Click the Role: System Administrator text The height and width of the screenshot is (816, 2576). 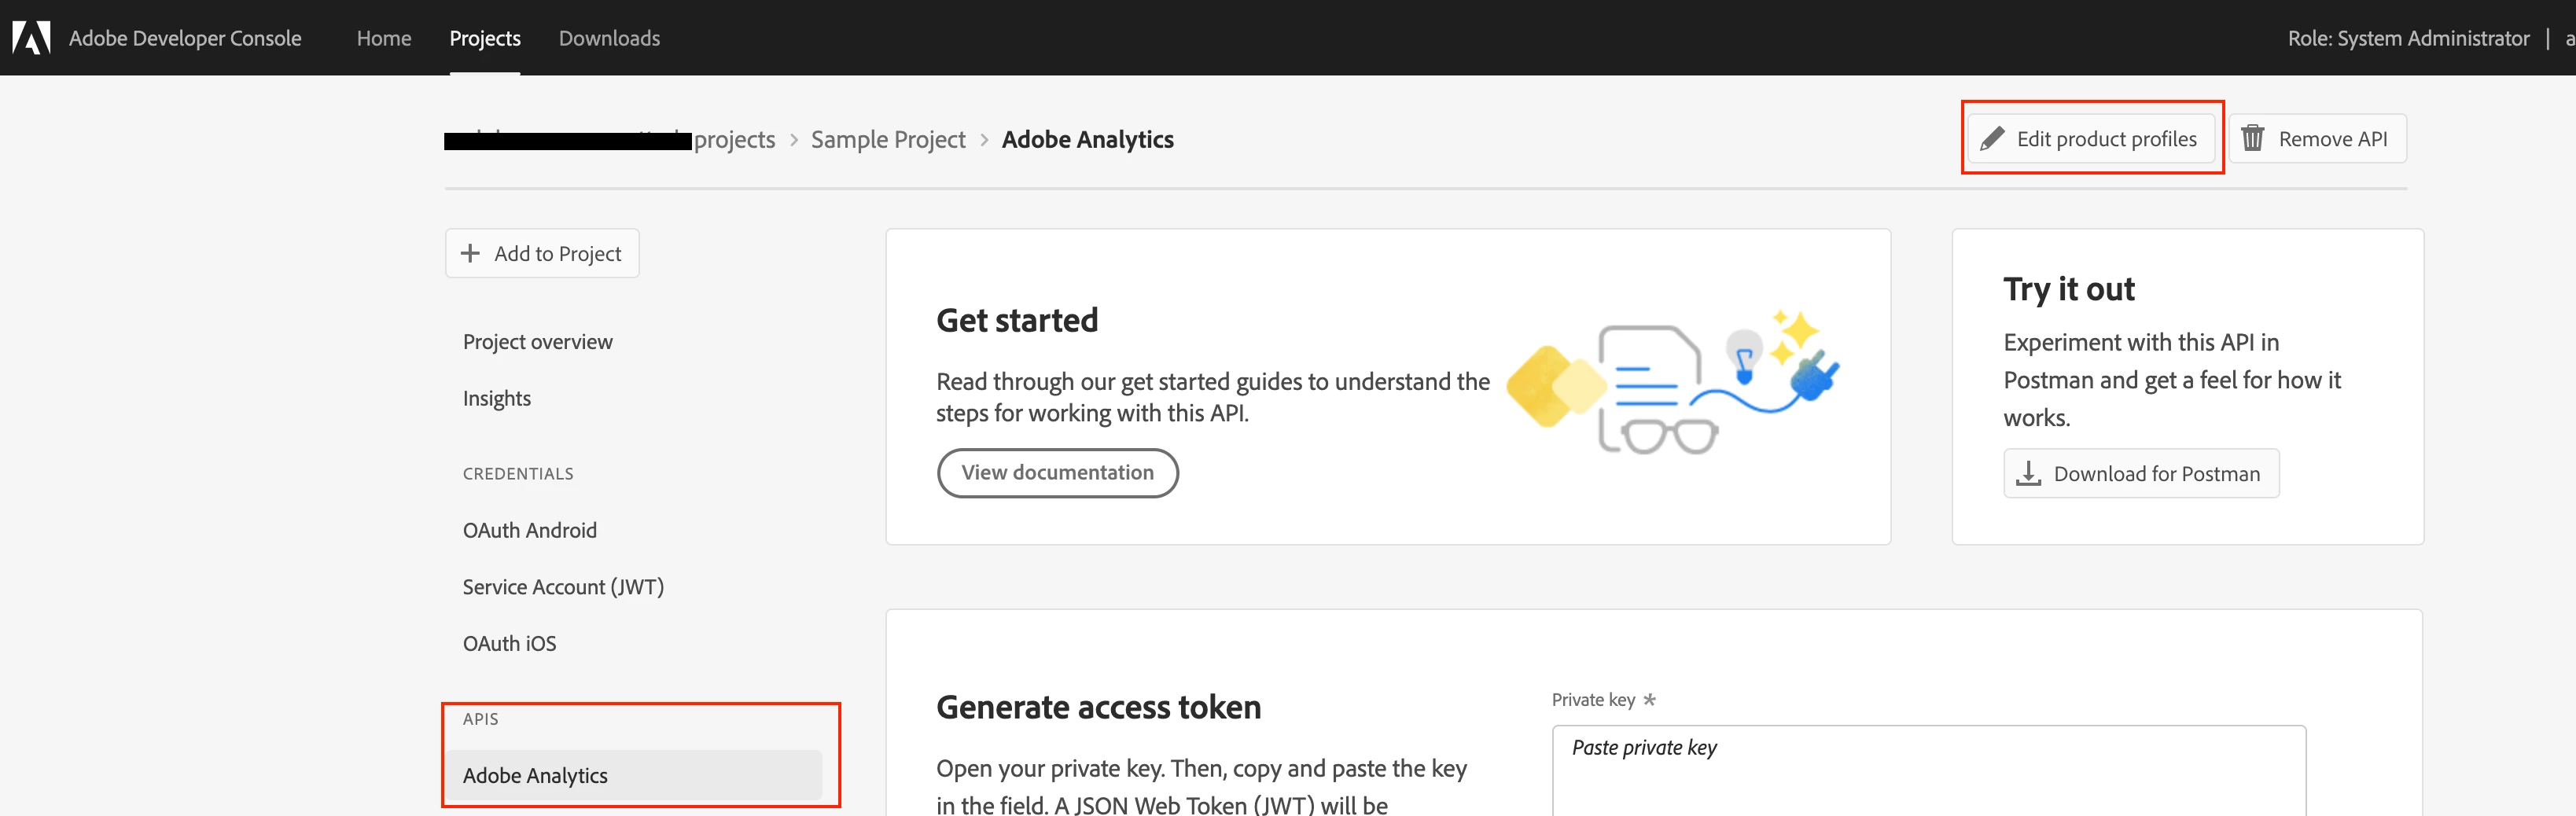point(2408,38)
